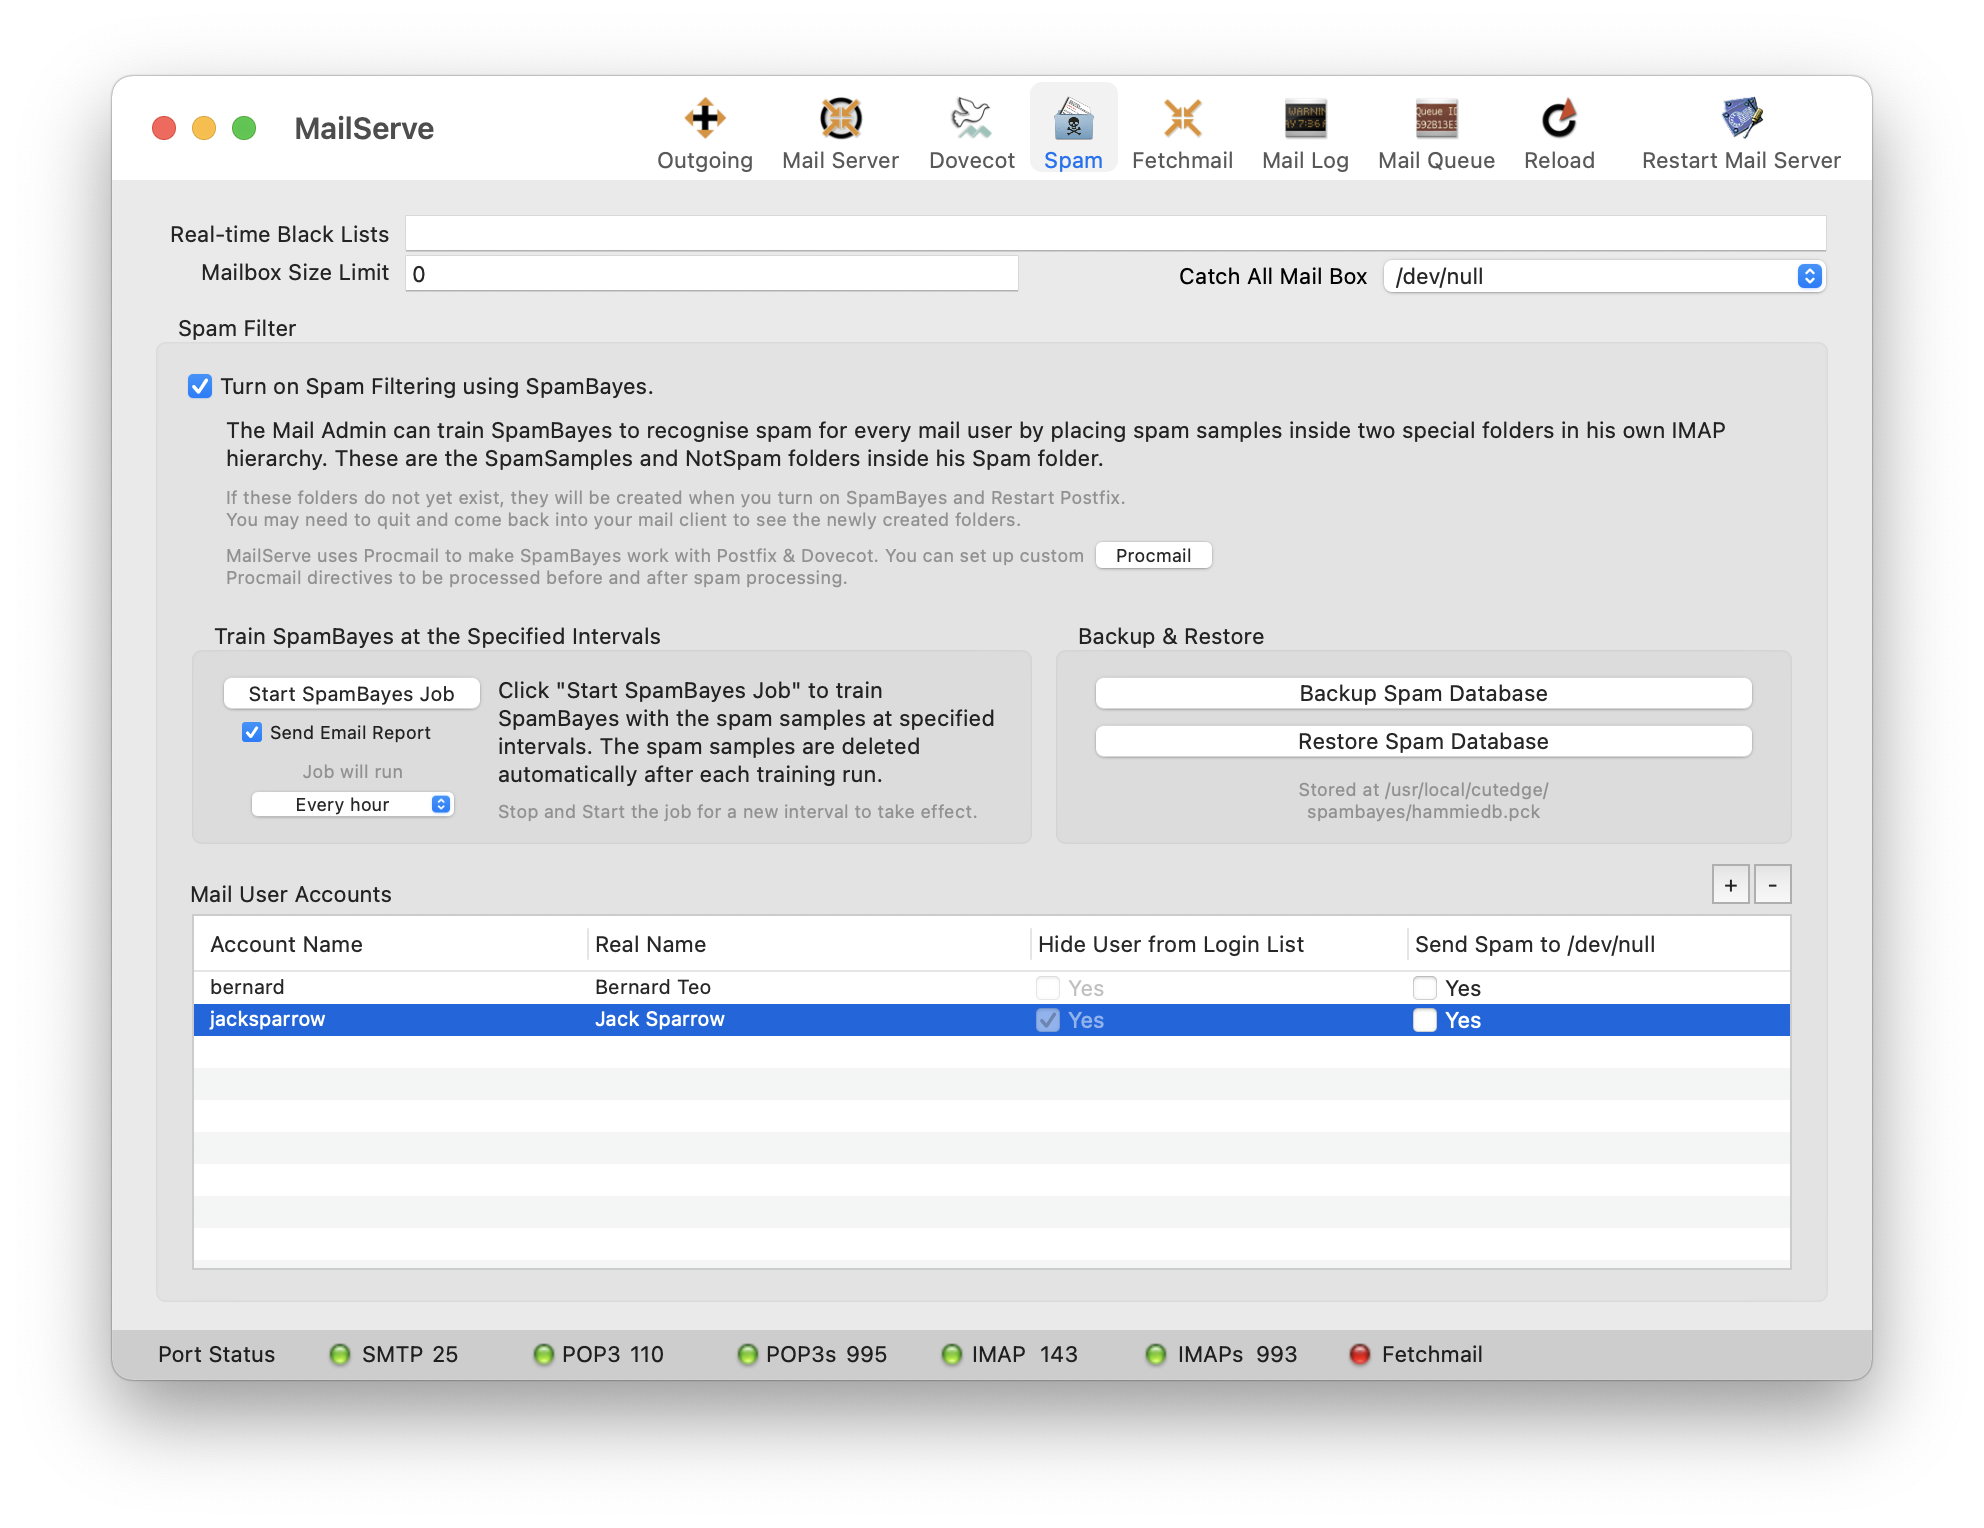Disable Spam Filtering using SpamBayes checkbox
This screenshot has width=1984, height=1528.
click(x=200, y=387)
